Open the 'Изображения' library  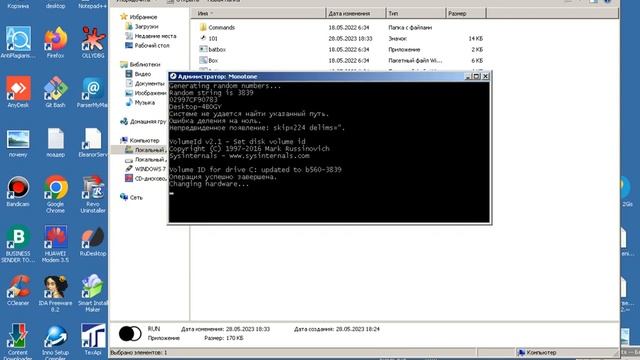pos(146,93)
